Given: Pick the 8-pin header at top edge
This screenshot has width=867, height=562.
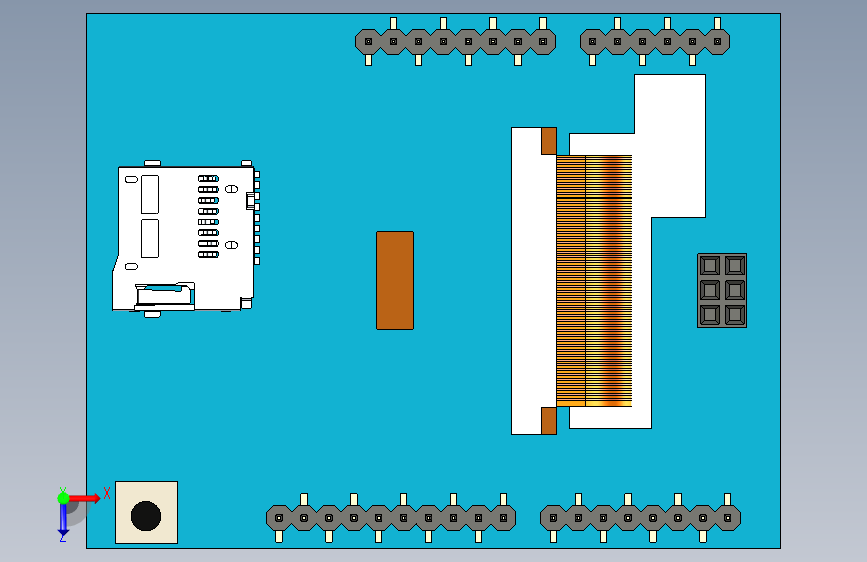Looking at the screenshot, I should pyautogui.click(x=456, y=41).
